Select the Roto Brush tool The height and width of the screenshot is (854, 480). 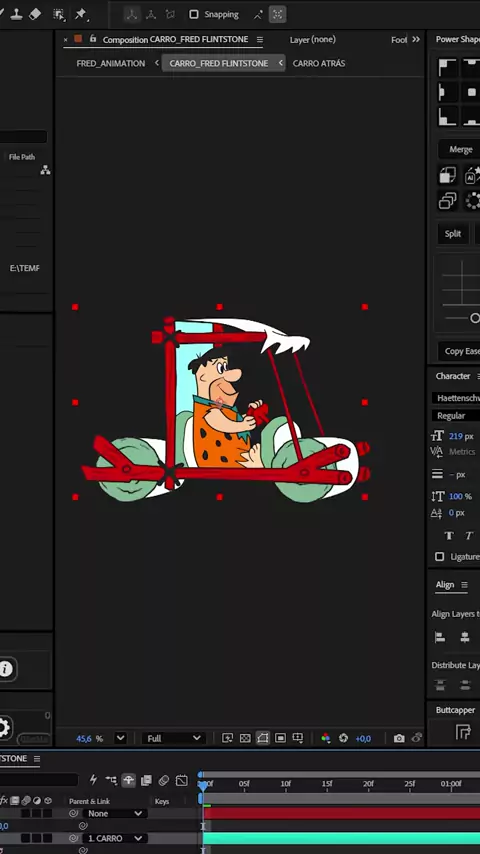coord(58,14)
